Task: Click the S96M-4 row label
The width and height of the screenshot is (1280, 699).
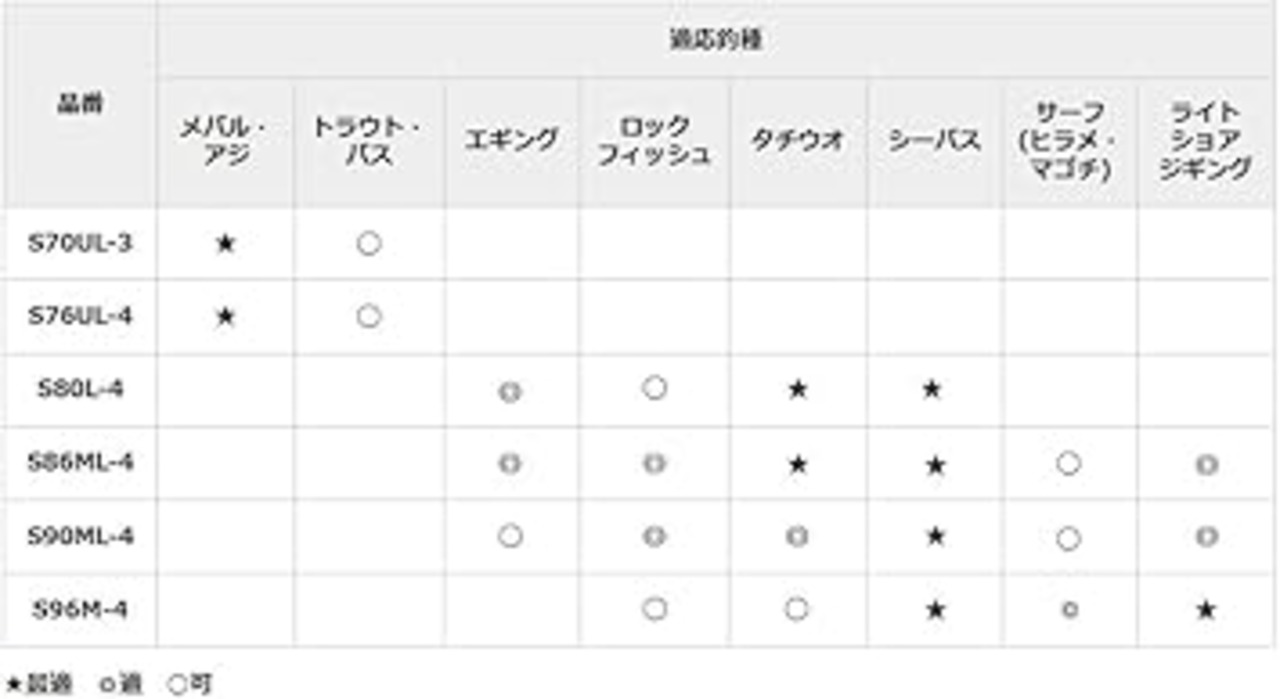Action: (x=79, y=609)
